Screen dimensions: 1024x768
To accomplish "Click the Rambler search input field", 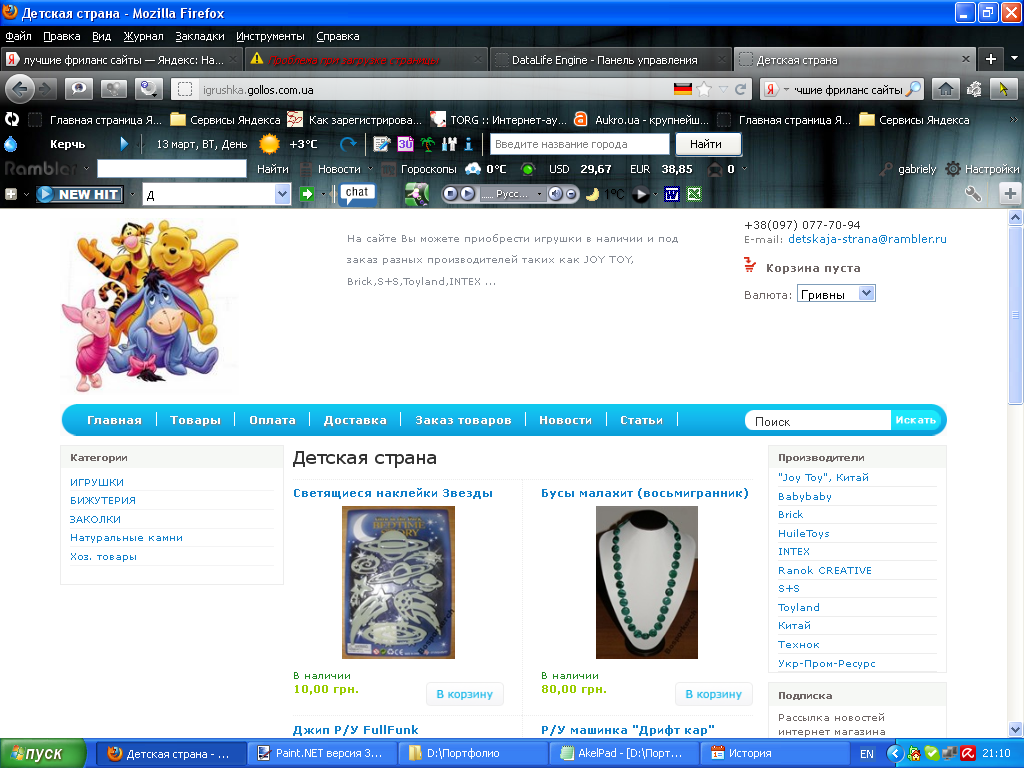I will coord(172,169).
